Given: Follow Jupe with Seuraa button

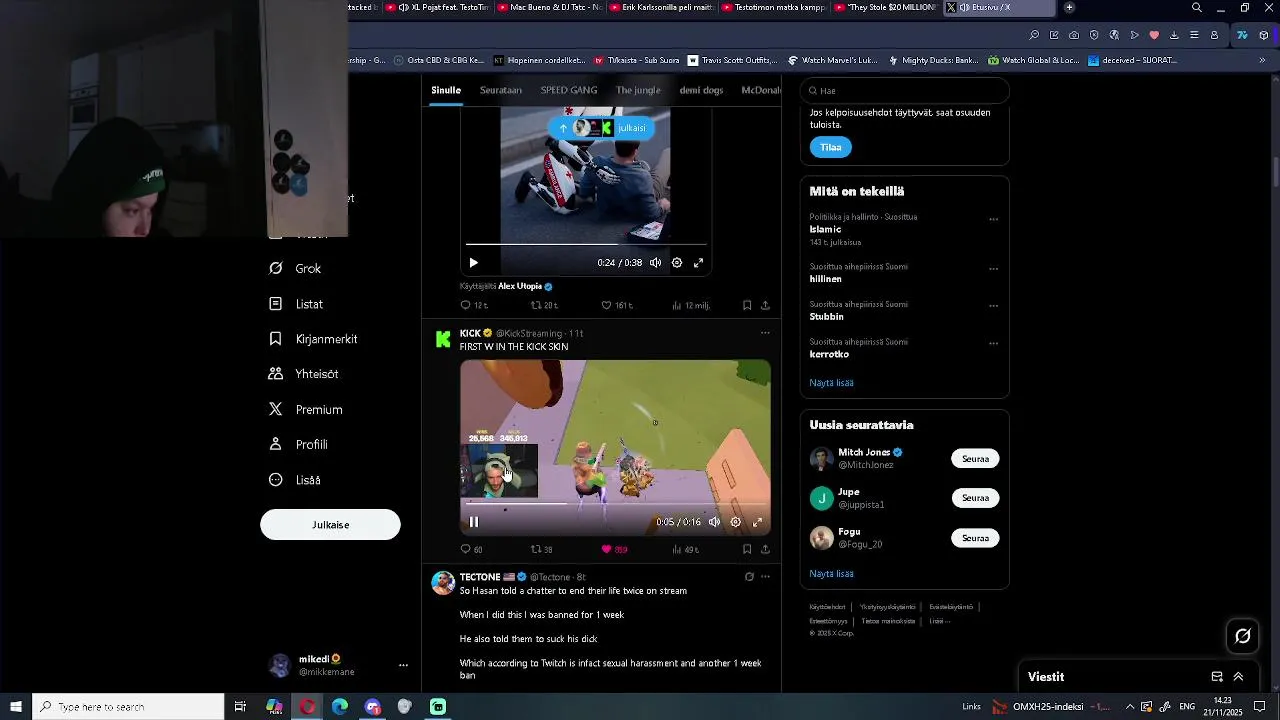Looking at the screenshot, I should point(975,498).
